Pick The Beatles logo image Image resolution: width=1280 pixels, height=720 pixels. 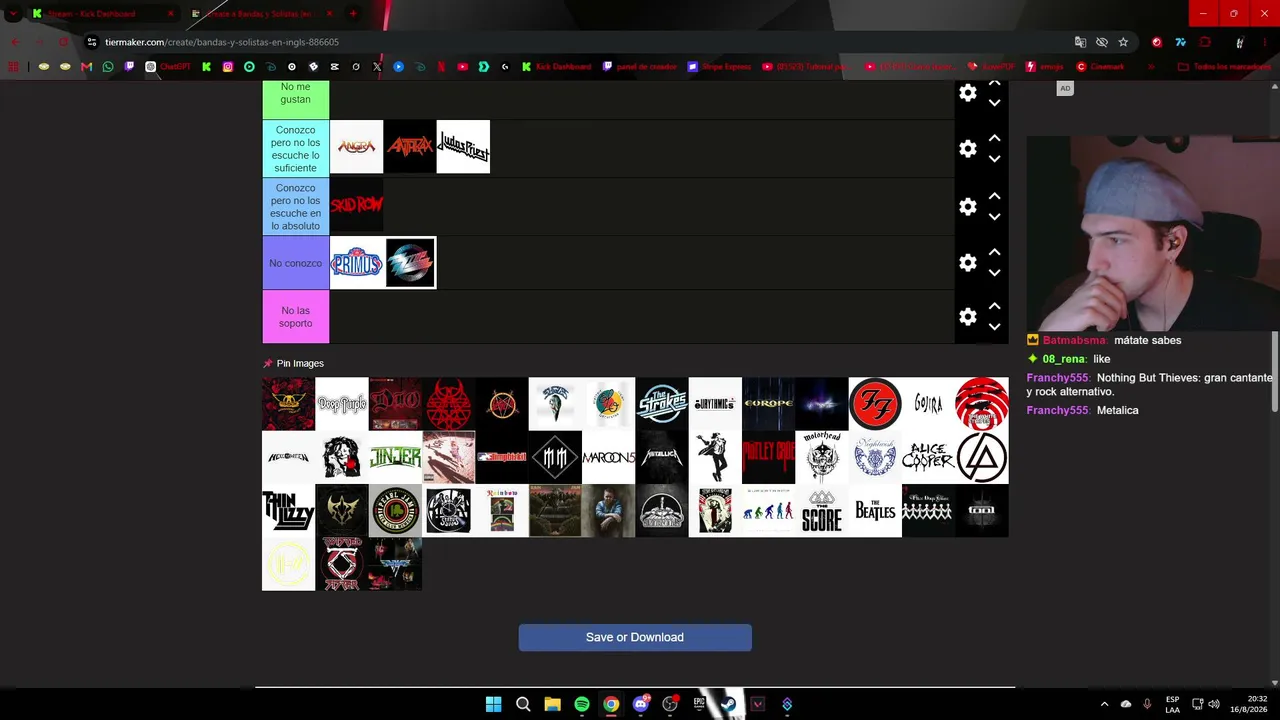click(x=875, y=511)
